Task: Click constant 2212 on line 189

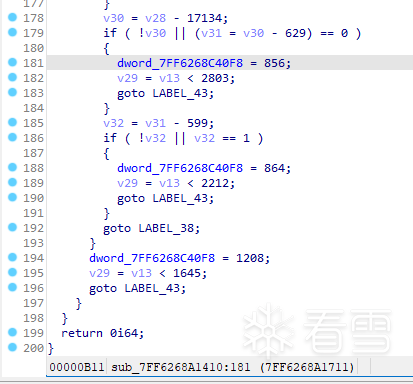Action: pyautogui.click(x=215, y=183)
